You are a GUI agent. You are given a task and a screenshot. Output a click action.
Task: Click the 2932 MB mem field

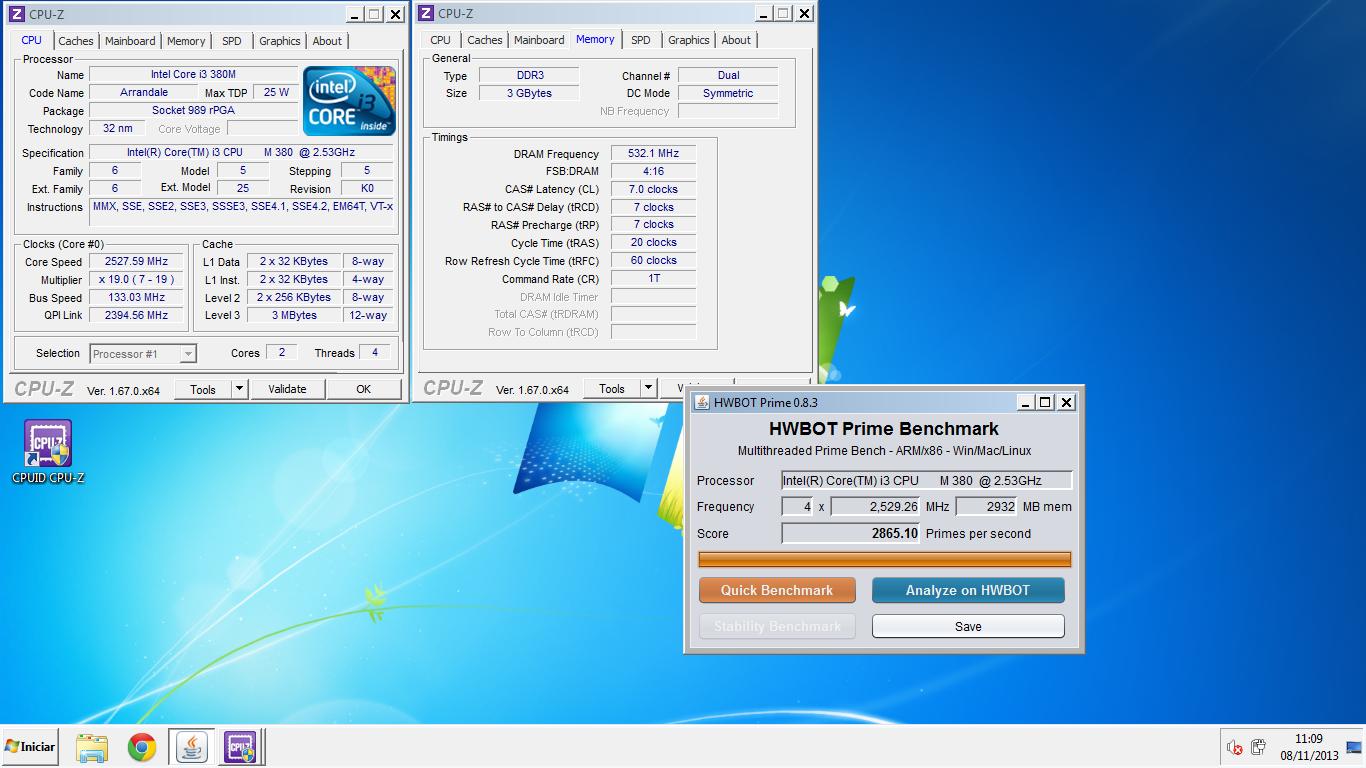click(x=986, y=506)
